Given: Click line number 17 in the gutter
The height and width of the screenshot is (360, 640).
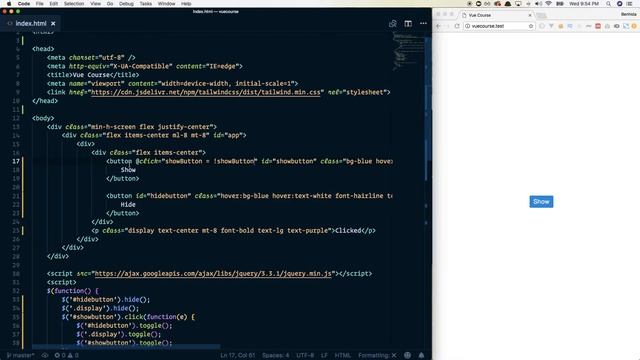Looking at the screenshot, I should (16, 161).
